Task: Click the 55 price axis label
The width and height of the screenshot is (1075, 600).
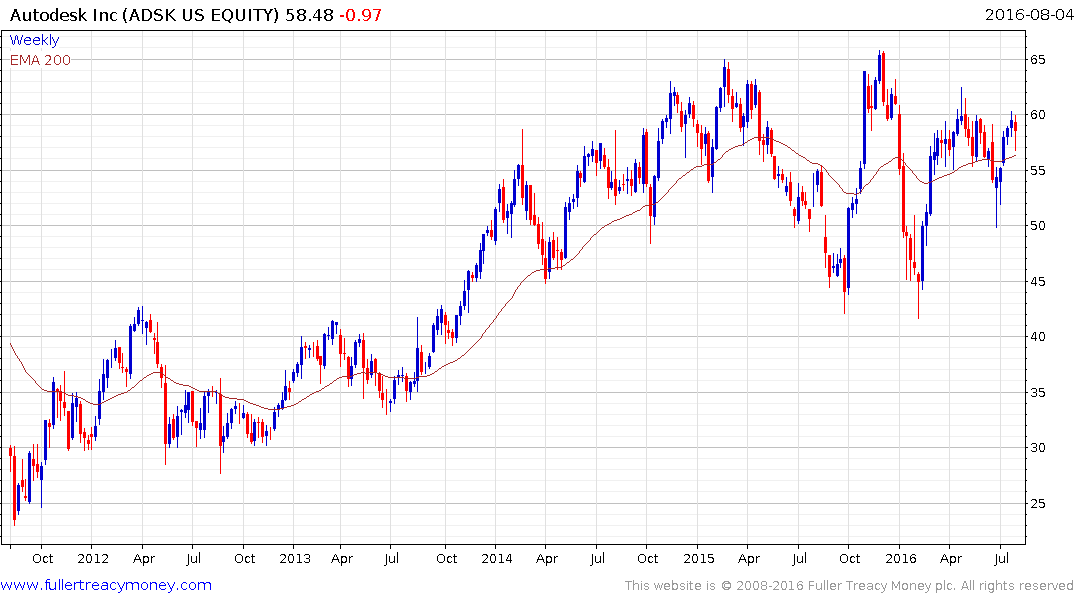Action: coord(1038,170)
